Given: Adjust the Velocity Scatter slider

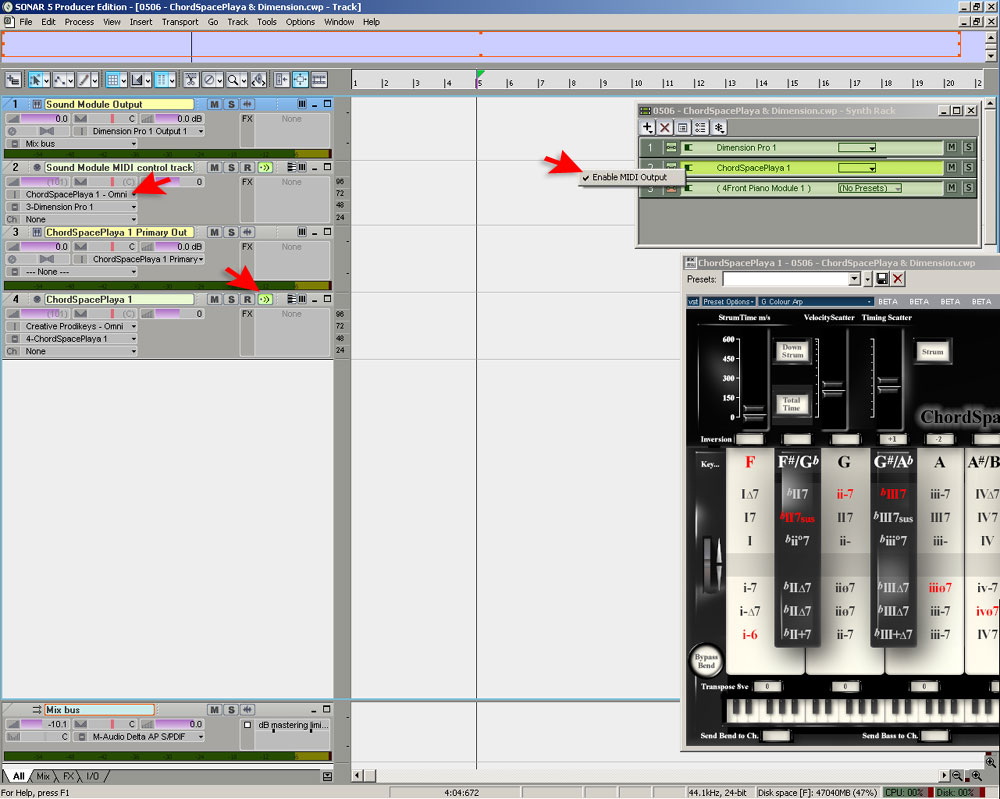Looking at the screenshot, I should [x=832, y=388].
